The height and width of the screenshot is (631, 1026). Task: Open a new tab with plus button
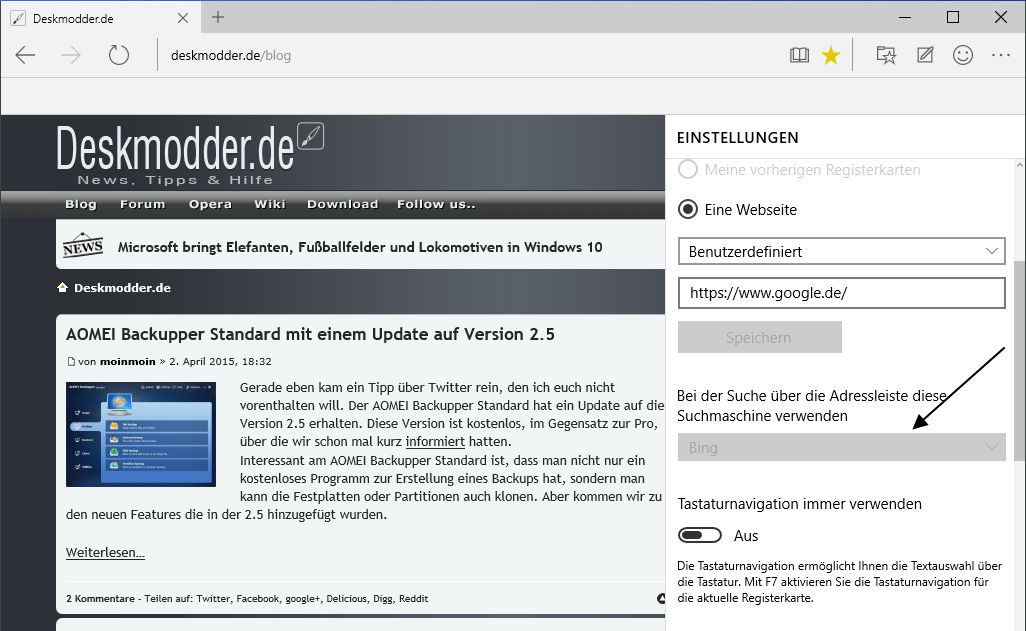tap(218, 17)
